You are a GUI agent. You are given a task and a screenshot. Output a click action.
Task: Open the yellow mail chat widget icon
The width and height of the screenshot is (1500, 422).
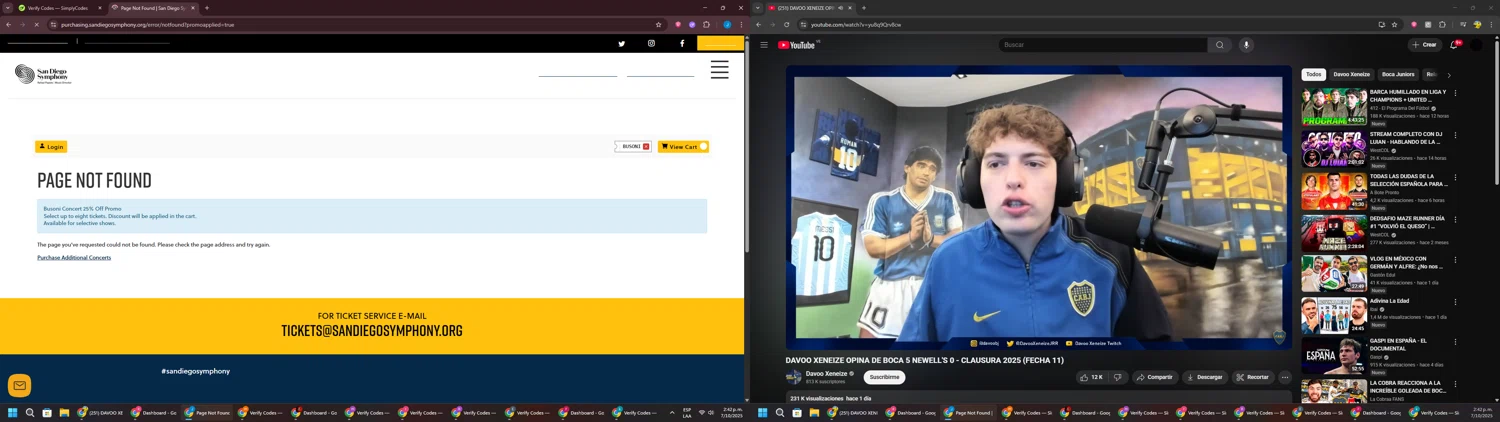point(19,385)
